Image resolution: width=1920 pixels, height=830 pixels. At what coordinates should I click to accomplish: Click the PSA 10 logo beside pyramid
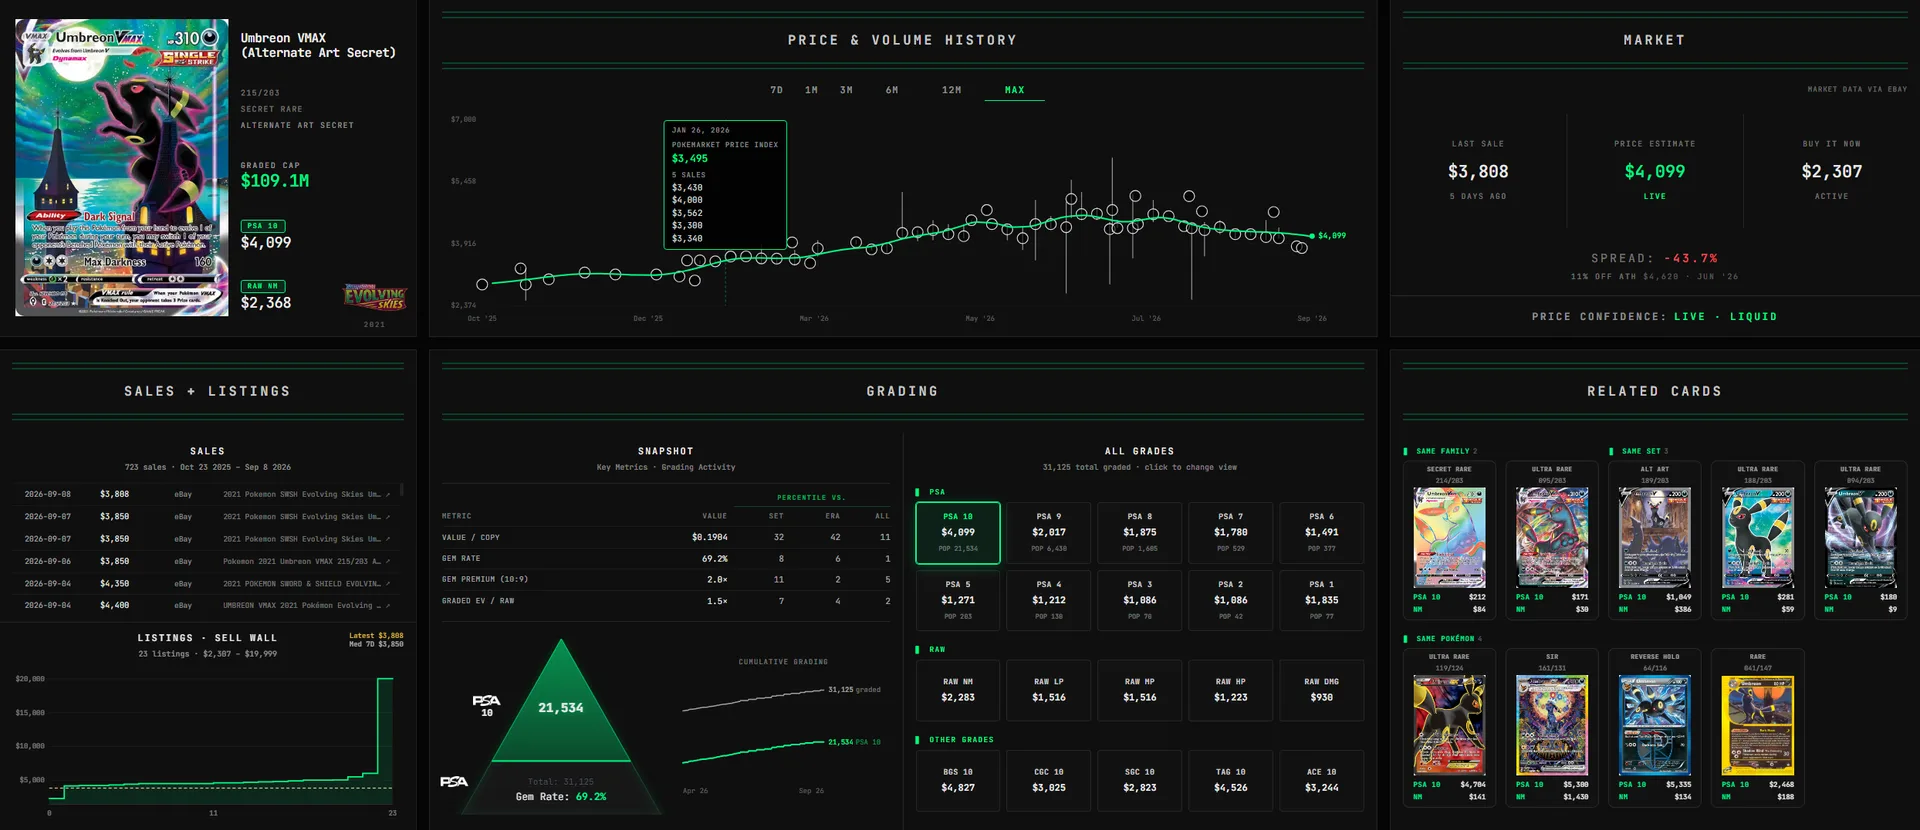(x=486, y=705)
